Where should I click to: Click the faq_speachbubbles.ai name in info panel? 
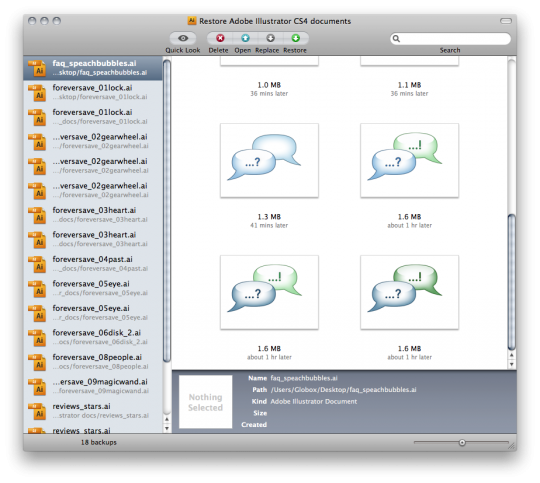[x=304, y=378]
